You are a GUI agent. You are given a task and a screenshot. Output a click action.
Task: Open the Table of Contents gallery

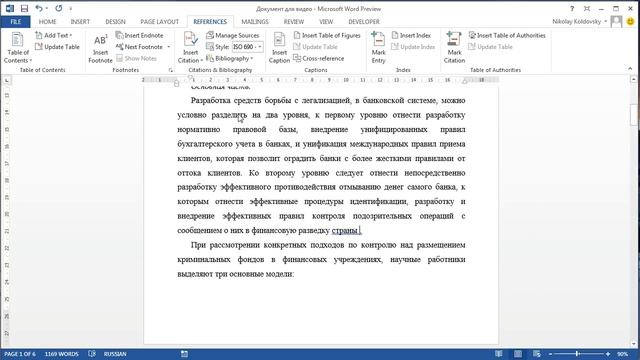click(18, 48)
